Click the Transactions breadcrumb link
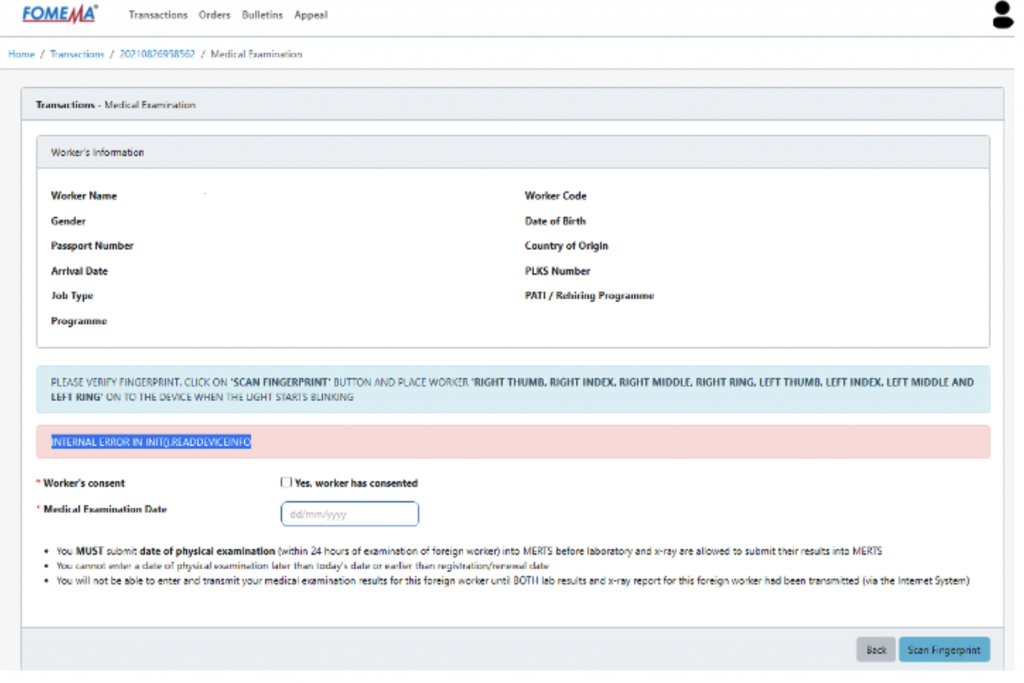1024x683 pixels. point(77,54)
